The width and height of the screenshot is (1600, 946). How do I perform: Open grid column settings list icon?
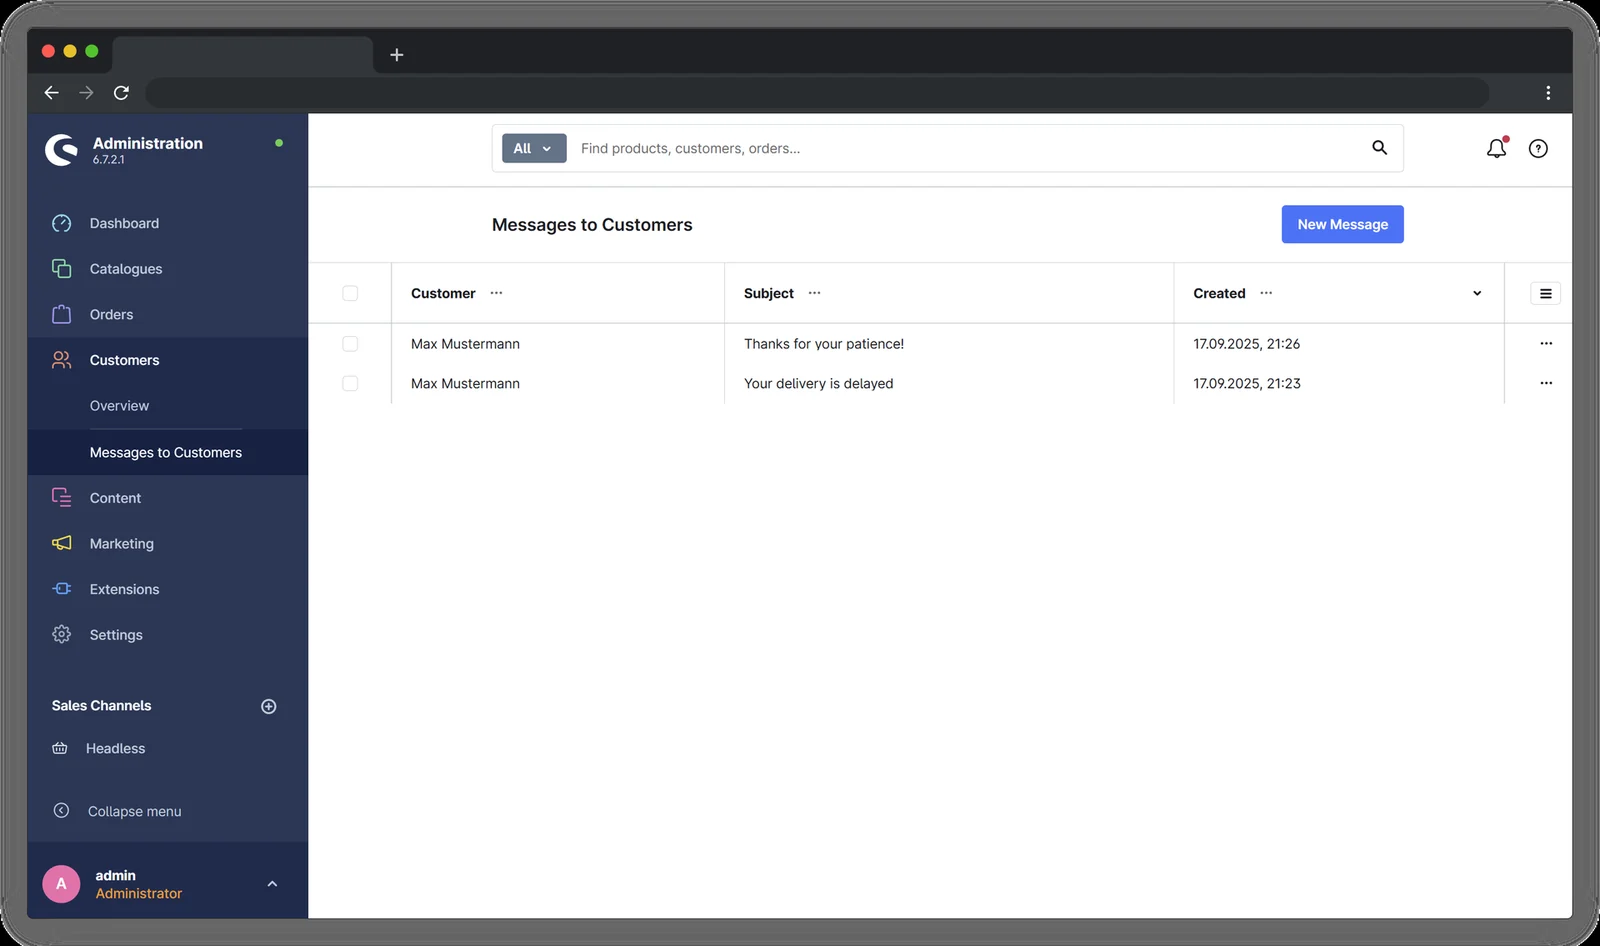point(1545,293)
